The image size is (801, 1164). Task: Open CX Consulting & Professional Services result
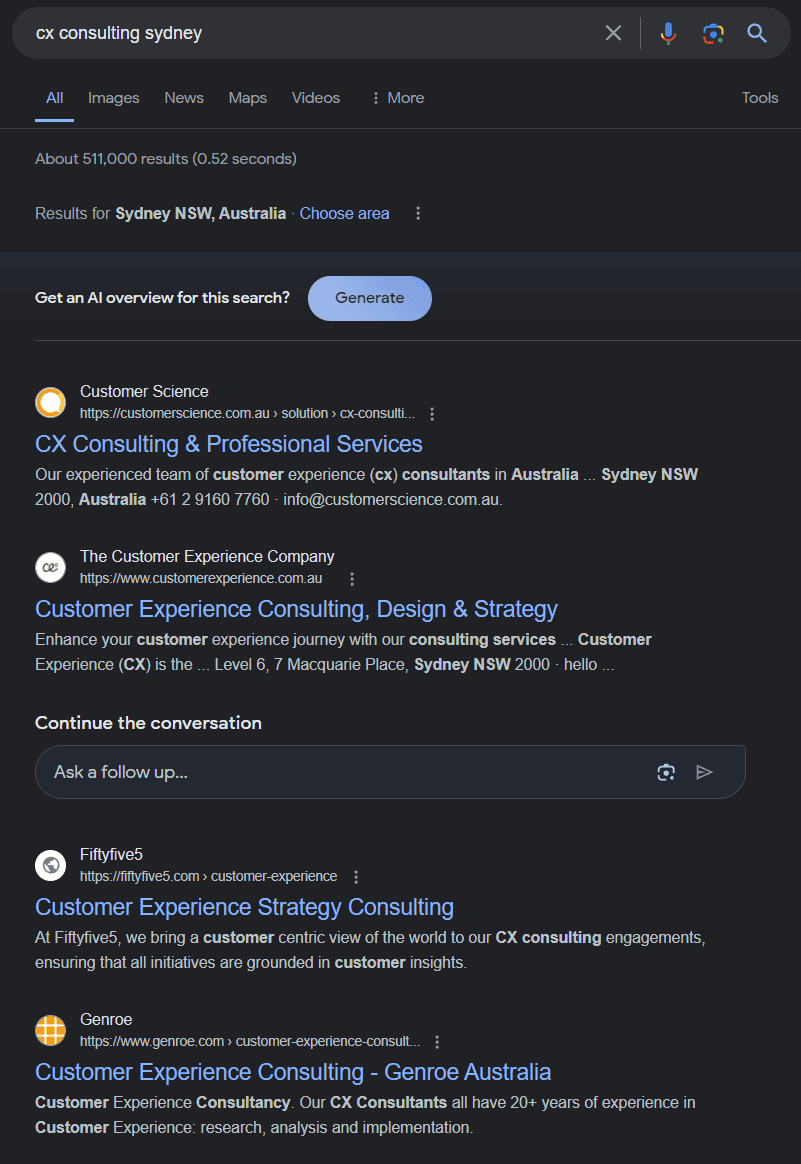[228, 444]
